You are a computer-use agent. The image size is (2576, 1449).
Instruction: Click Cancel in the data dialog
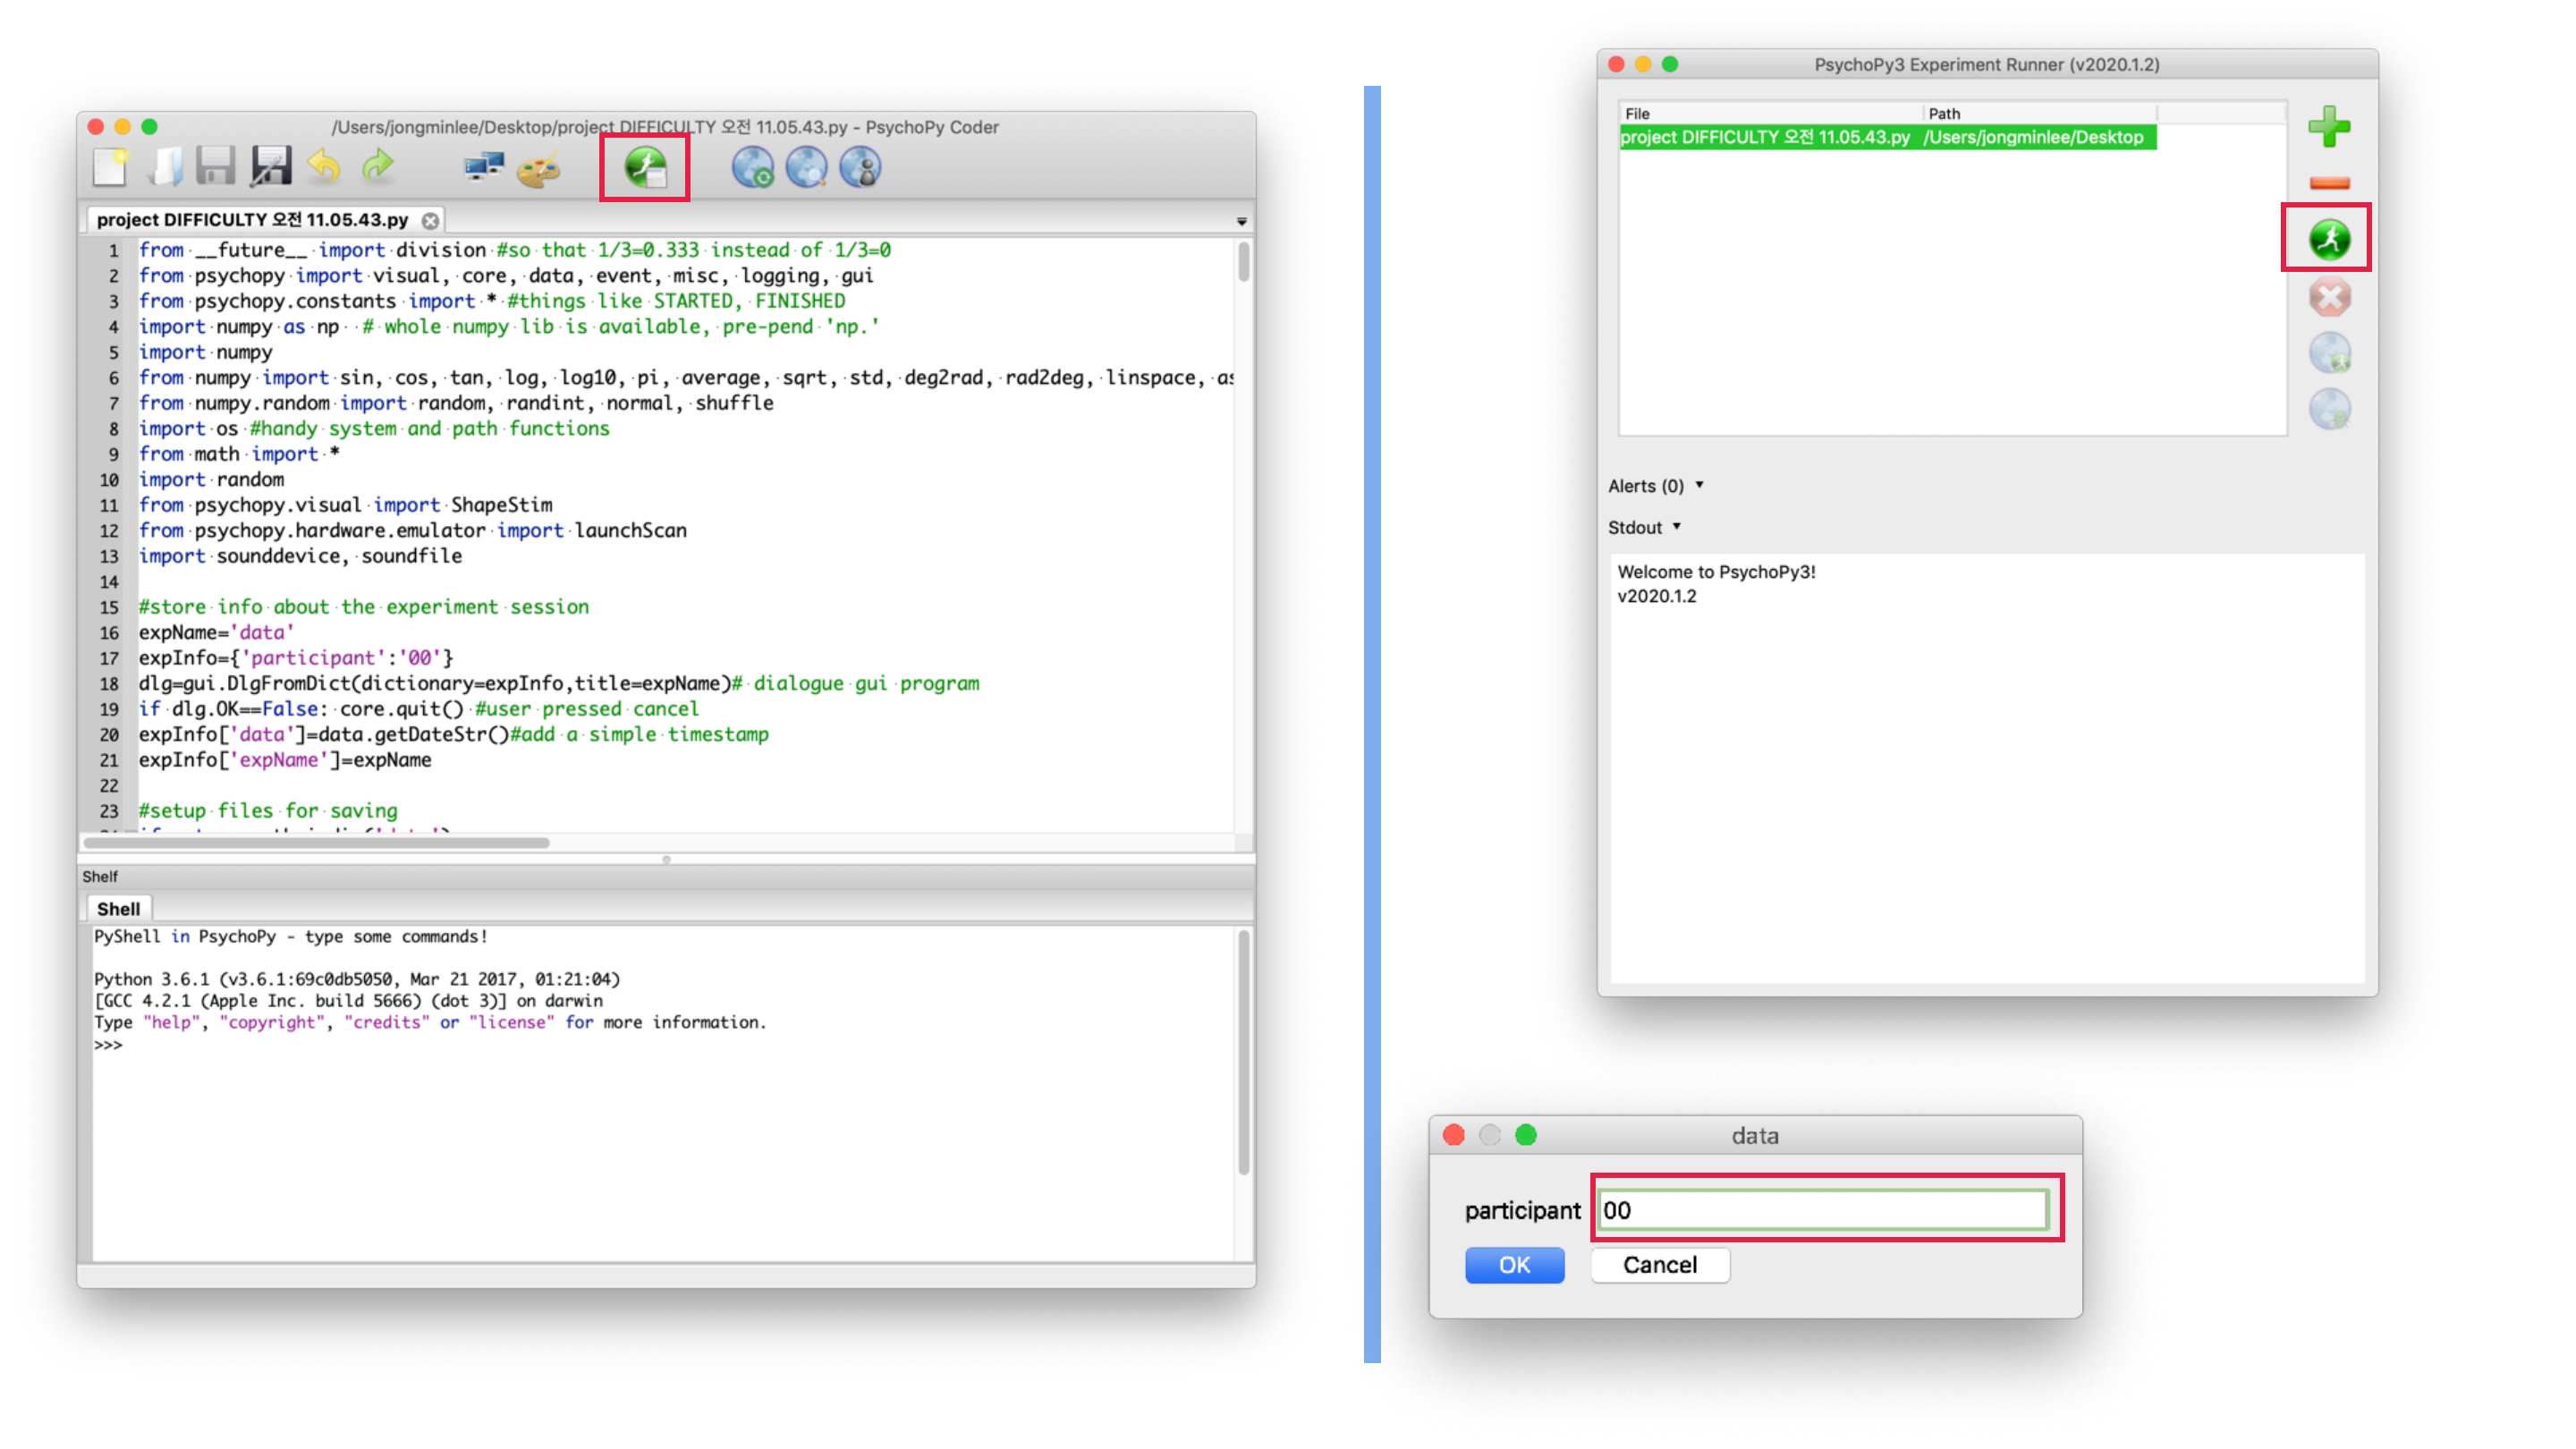(1659, 1265)
